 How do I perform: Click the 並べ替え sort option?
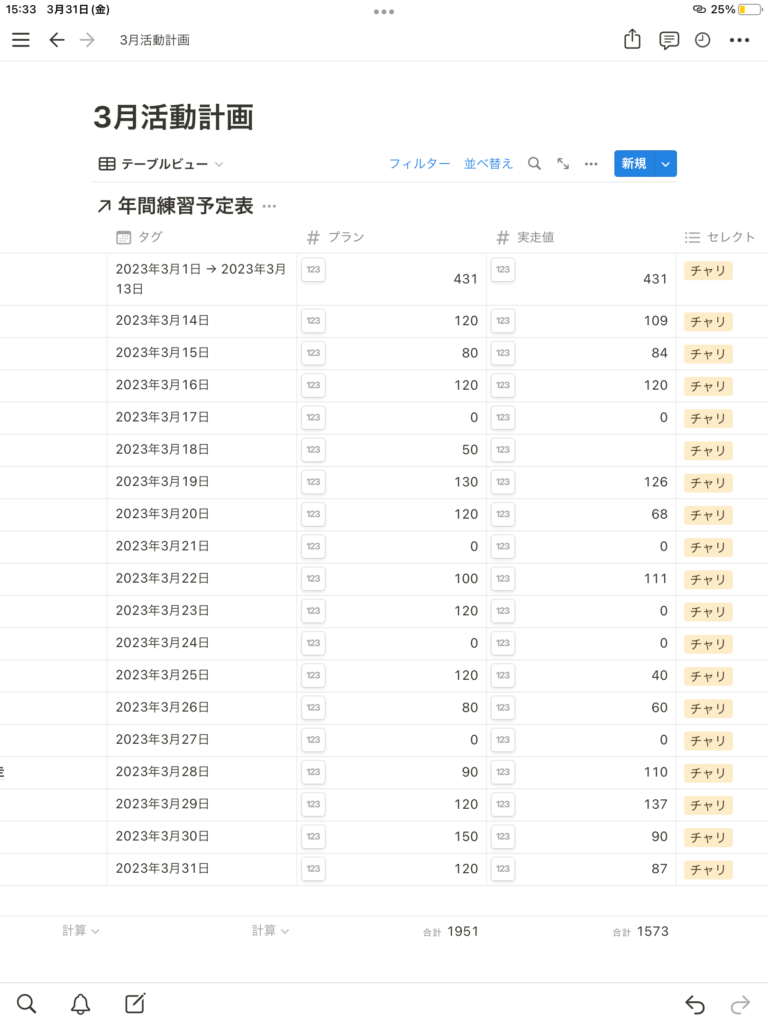click(488, 164)
